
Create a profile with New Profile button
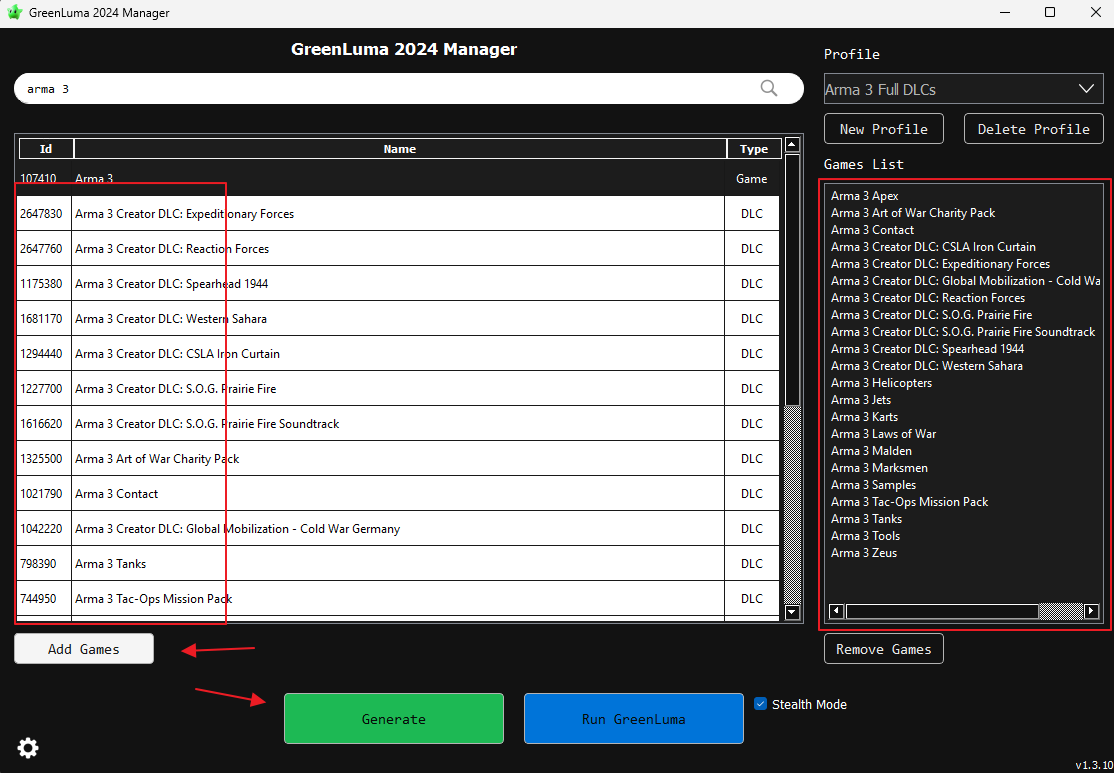883,129
